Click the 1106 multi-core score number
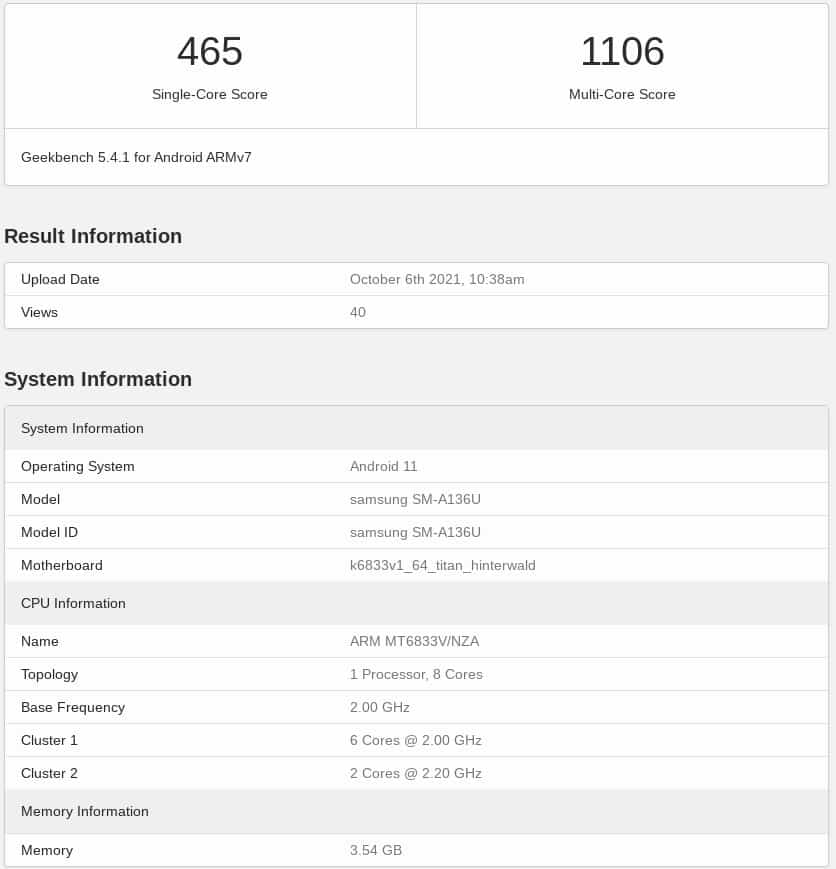This screenshot has height=869, width=836. tap(622, 52)
